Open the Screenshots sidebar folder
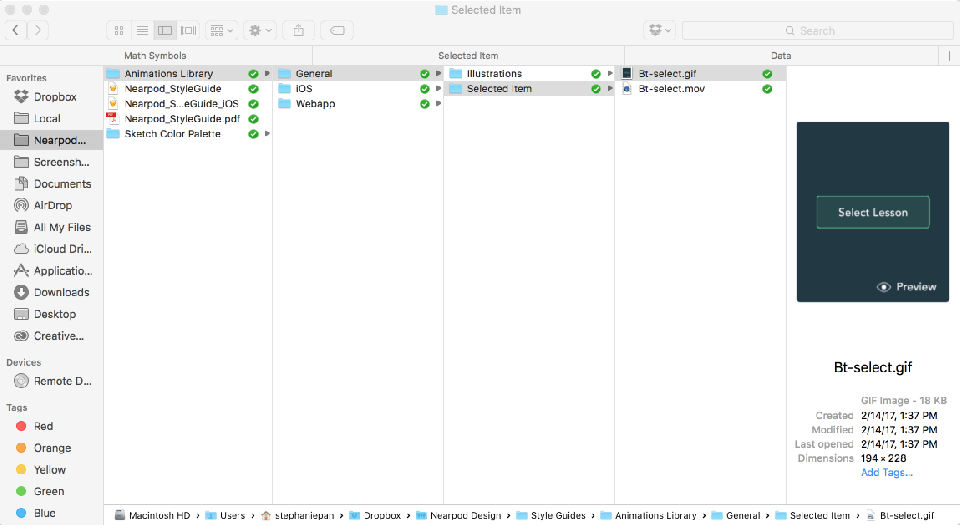The height and width of the screenshot is (525, 960). click(51, 162)
